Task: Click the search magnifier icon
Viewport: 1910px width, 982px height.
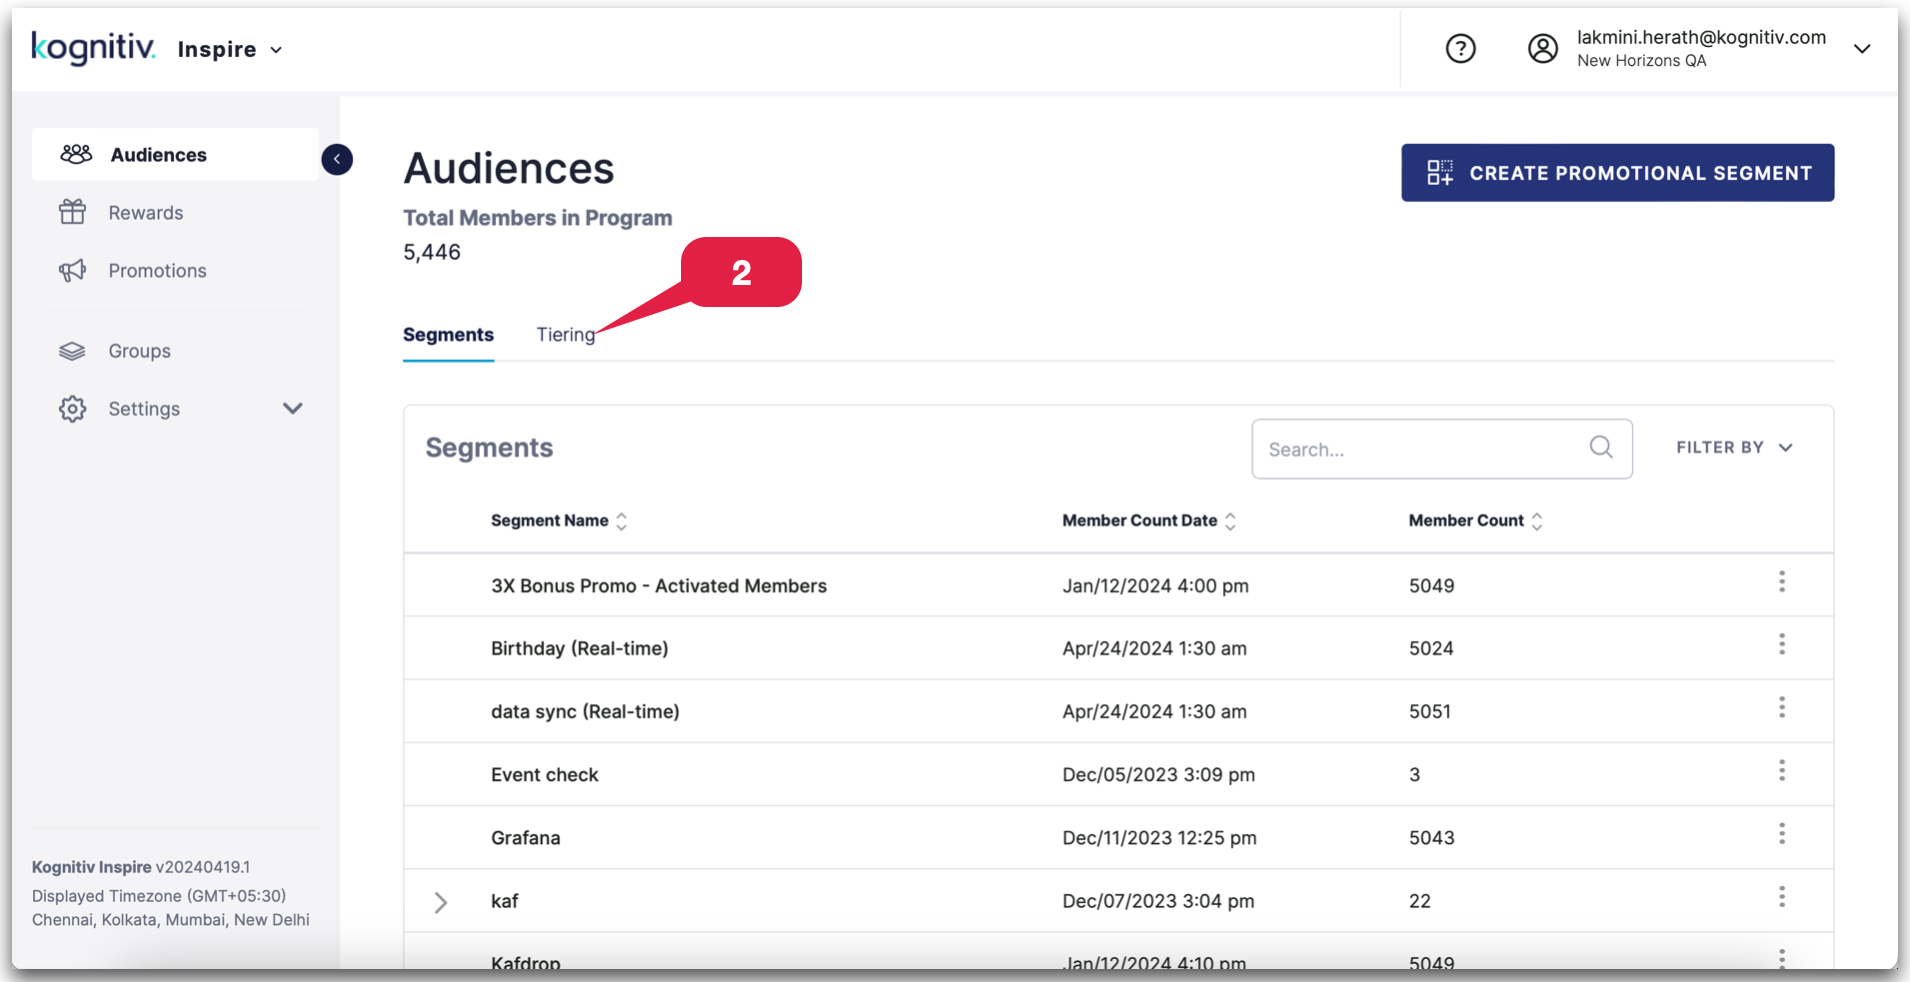Action: pos(1601,447)
